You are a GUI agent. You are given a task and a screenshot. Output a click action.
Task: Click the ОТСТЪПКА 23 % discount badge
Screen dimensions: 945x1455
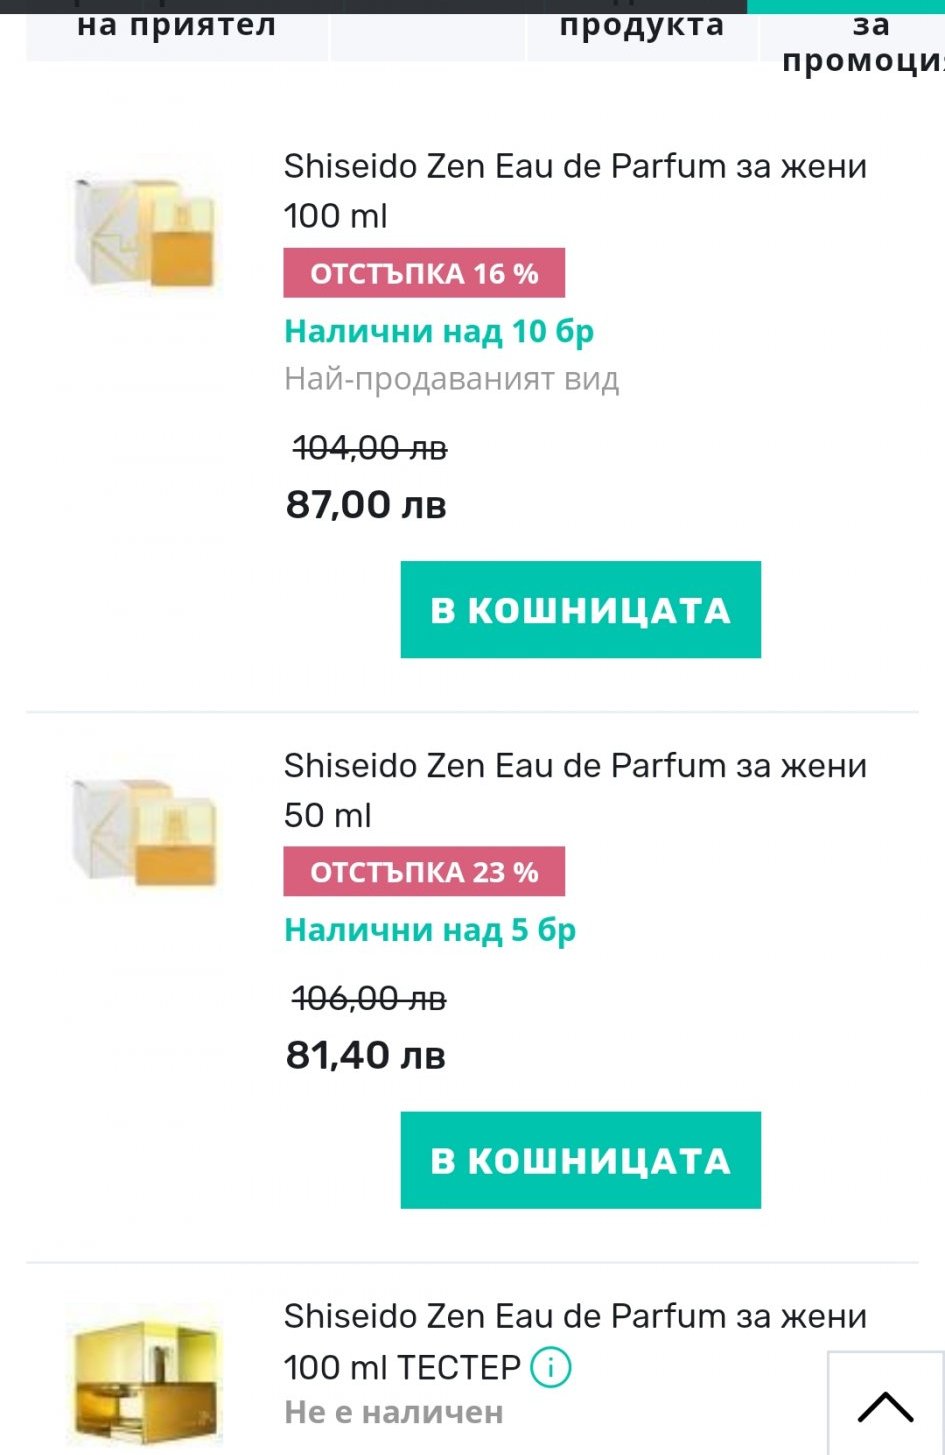[424, 872]
